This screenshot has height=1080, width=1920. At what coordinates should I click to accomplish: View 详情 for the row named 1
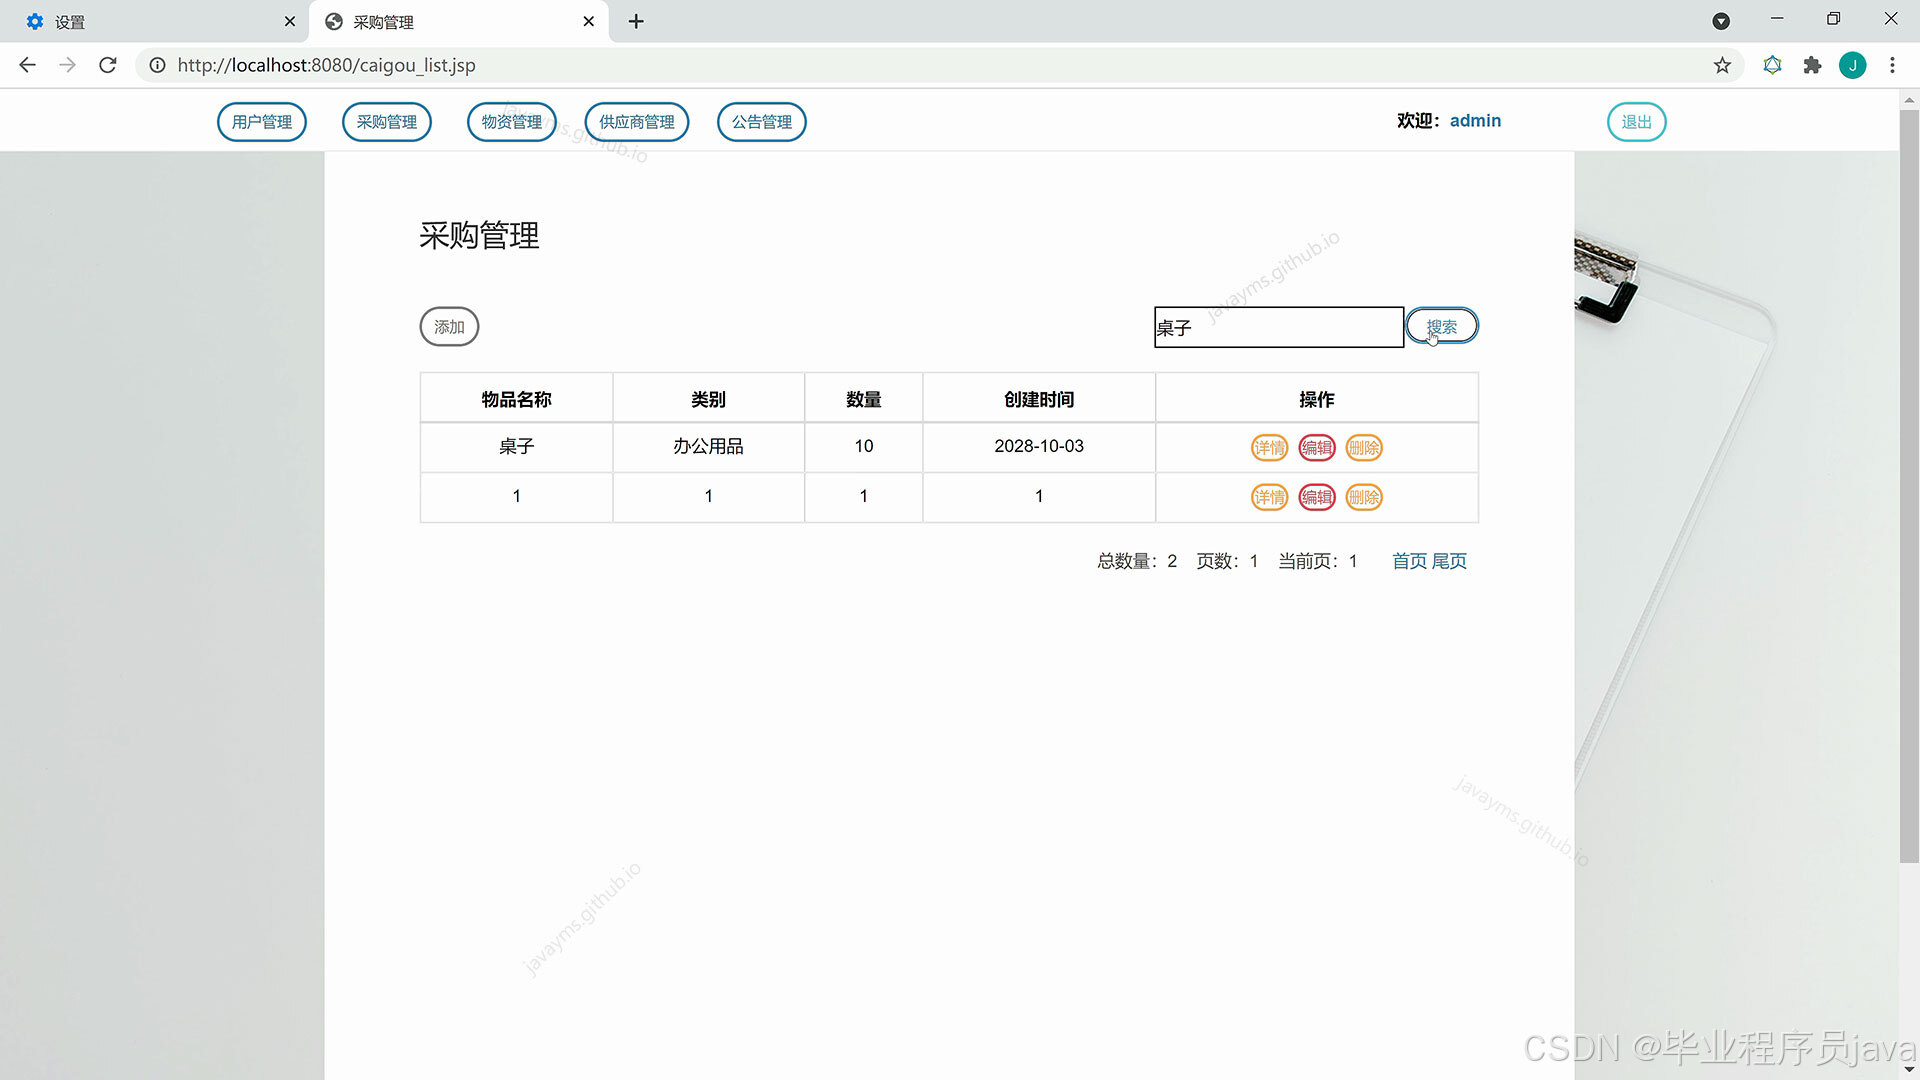[x=1270, y=497]
